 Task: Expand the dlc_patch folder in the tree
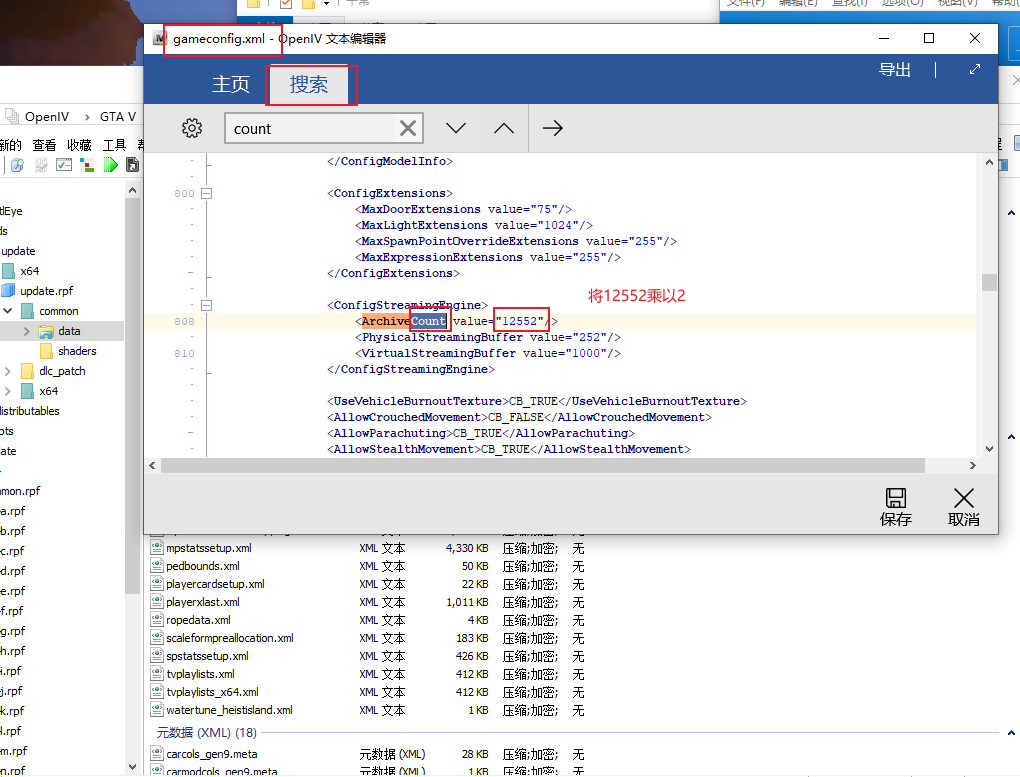click(x=8, y=371)
